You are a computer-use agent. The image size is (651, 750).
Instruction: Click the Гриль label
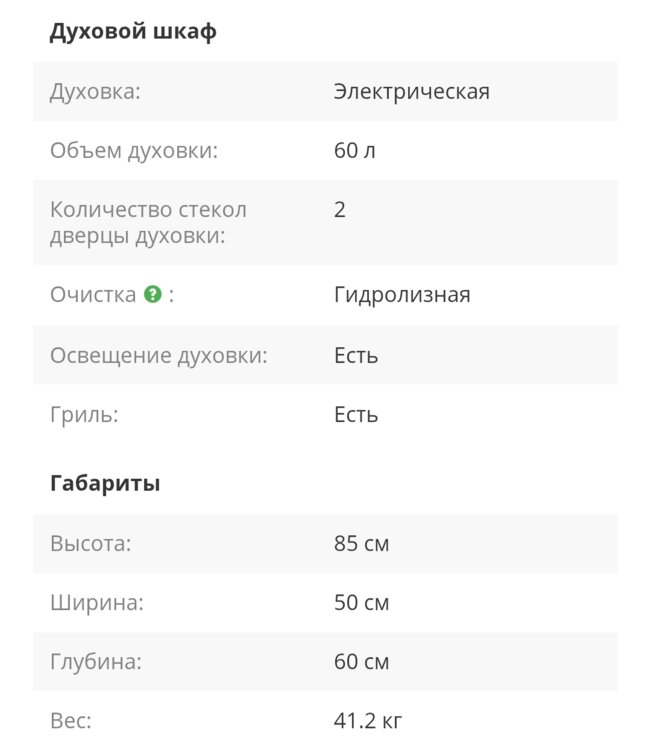point(84,414)
